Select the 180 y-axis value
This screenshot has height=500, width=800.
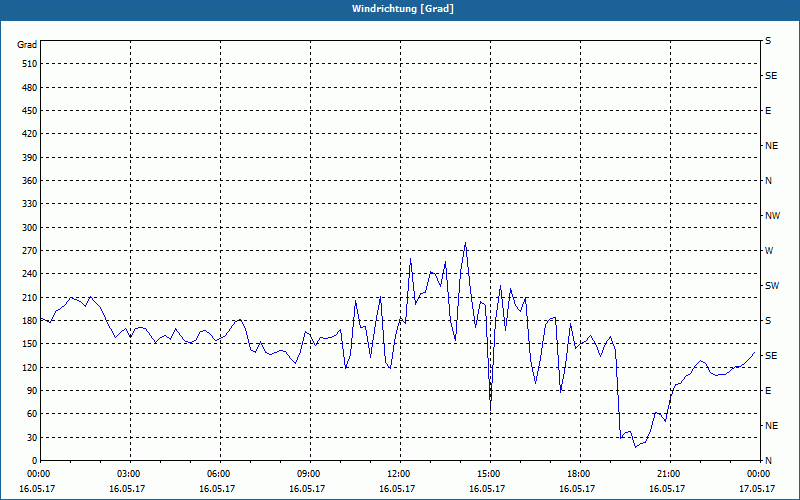click(x=29, y=321)
